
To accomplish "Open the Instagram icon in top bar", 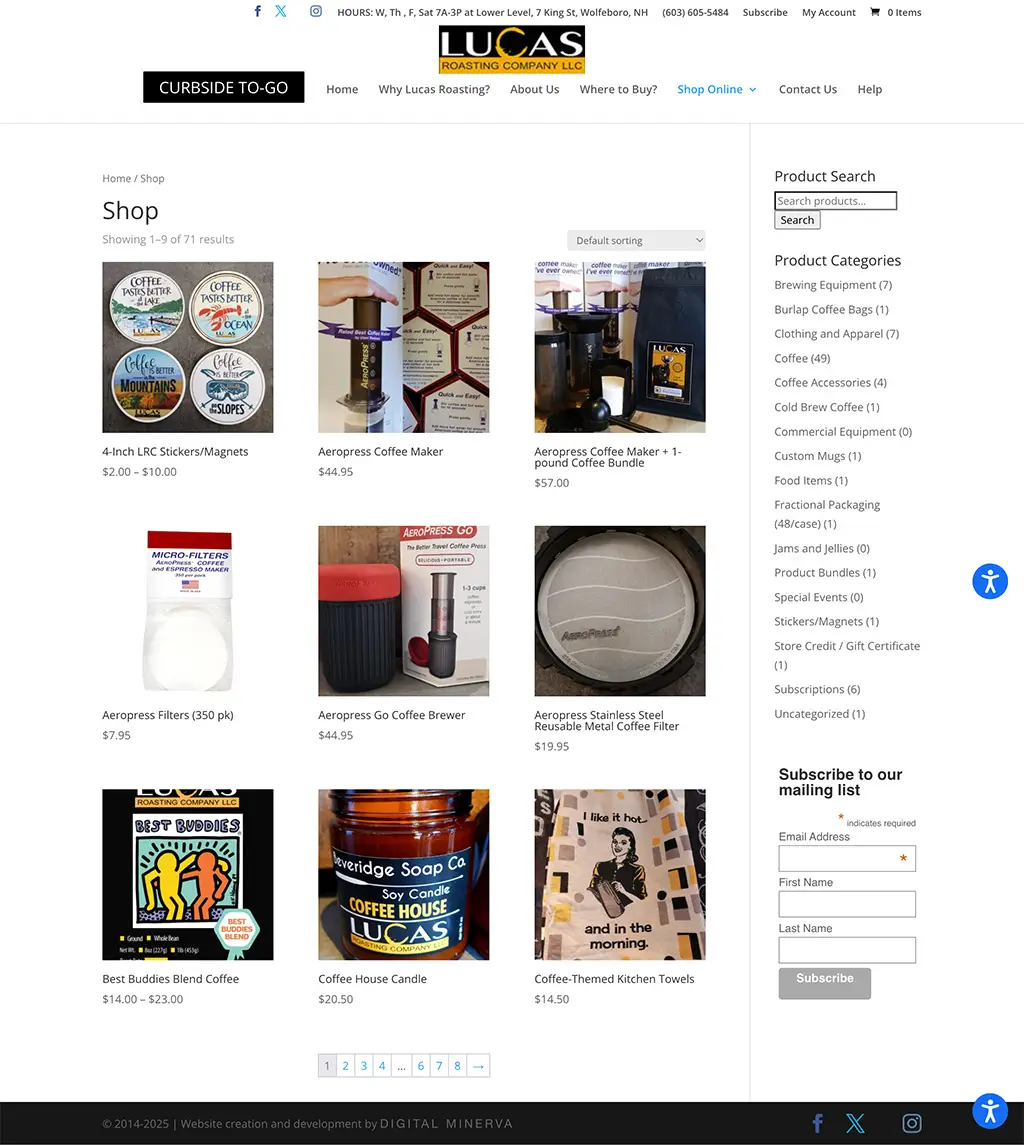I will (x=316, y=11).
